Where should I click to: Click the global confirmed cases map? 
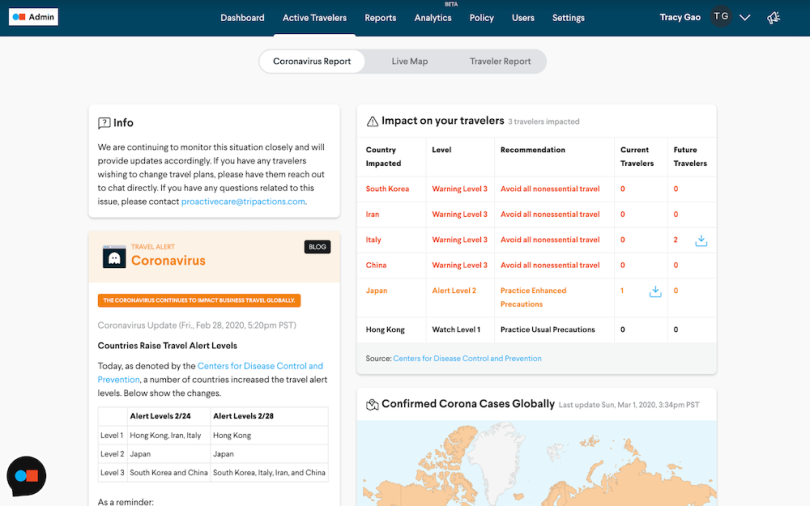coord(536,463)
